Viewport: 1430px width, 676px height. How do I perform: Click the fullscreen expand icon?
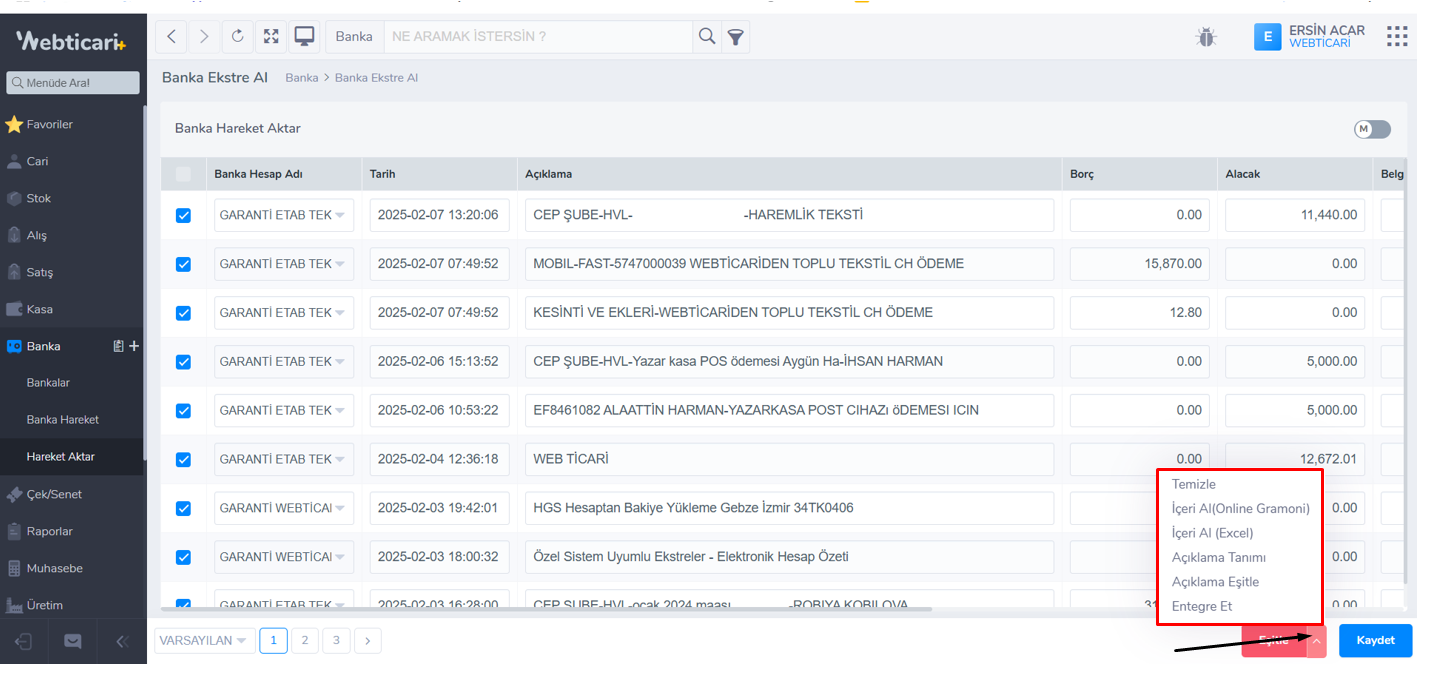[271, 37]
